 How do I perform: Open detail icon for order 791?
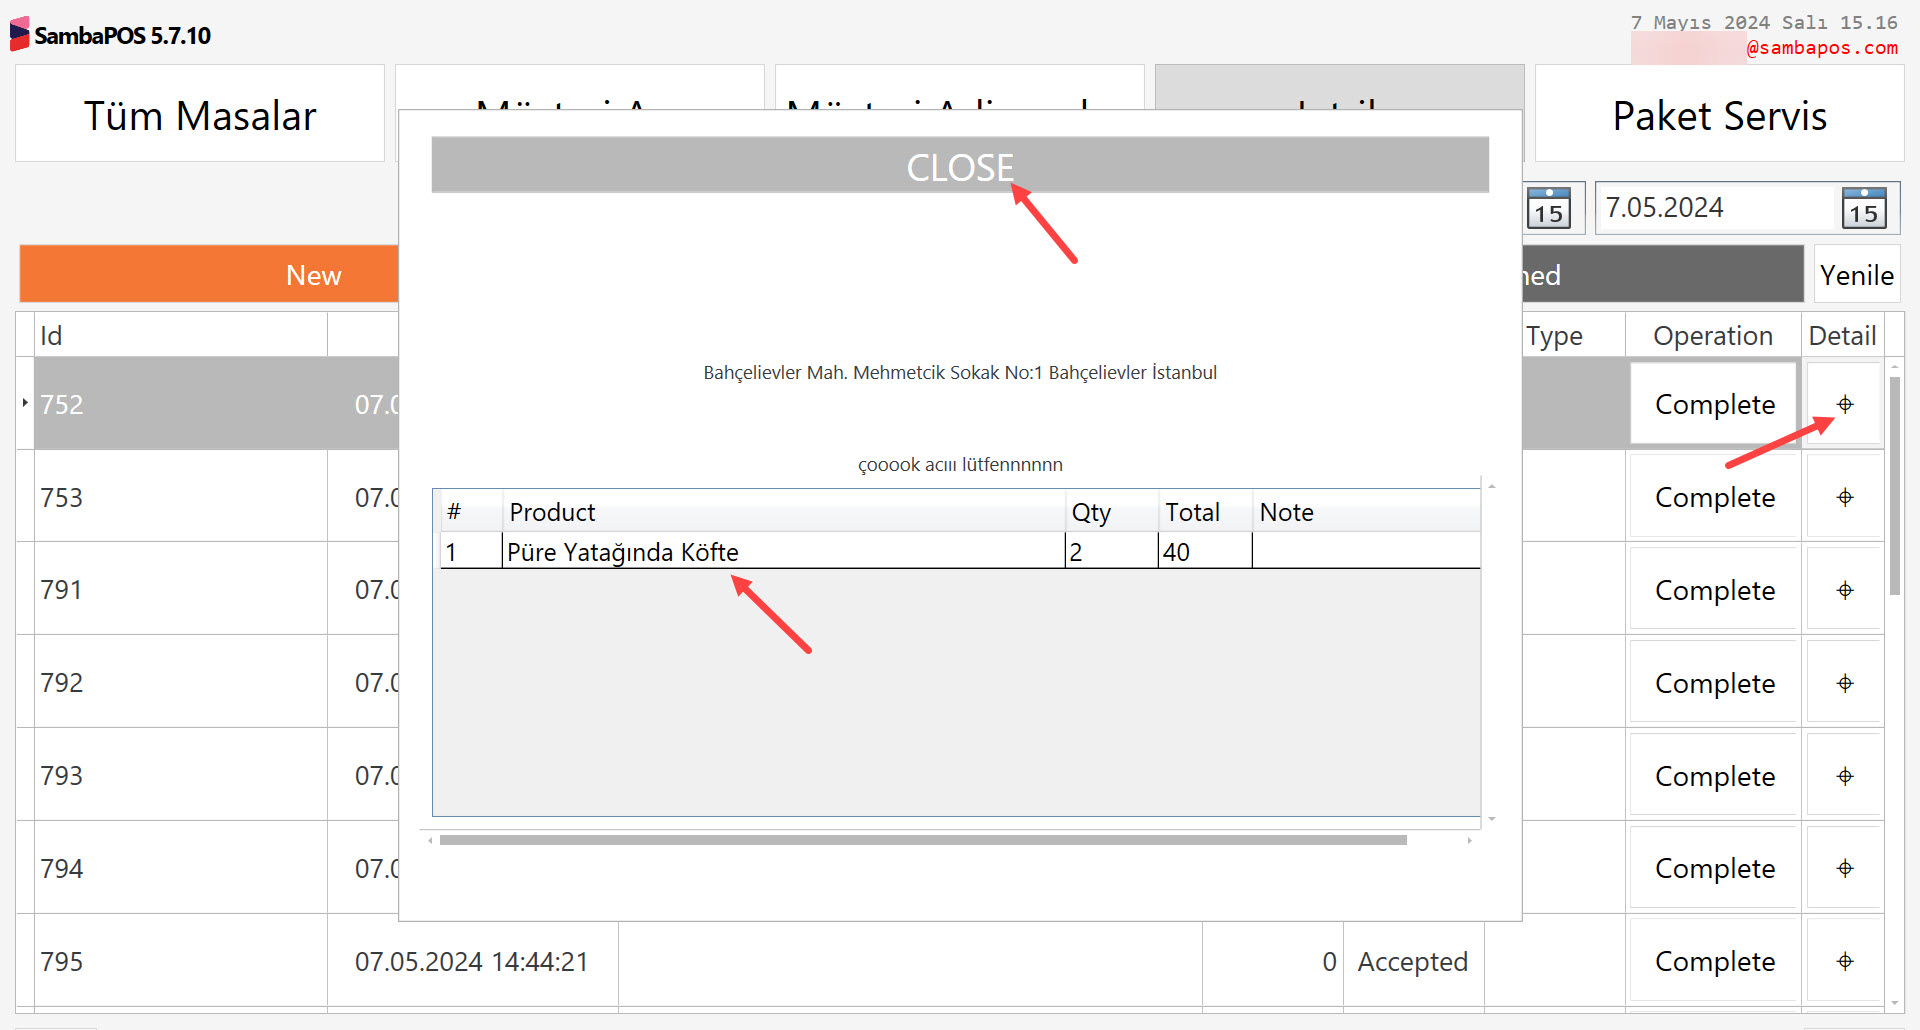tap(1845, 590)
